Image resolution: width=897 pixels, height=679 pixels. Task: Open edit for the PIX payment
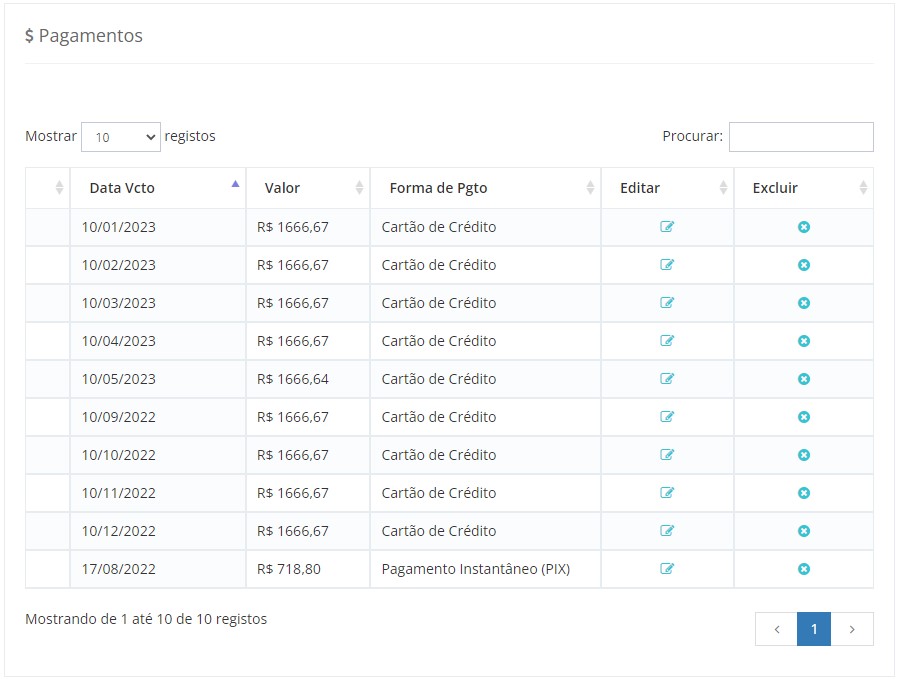pos(667,569)
